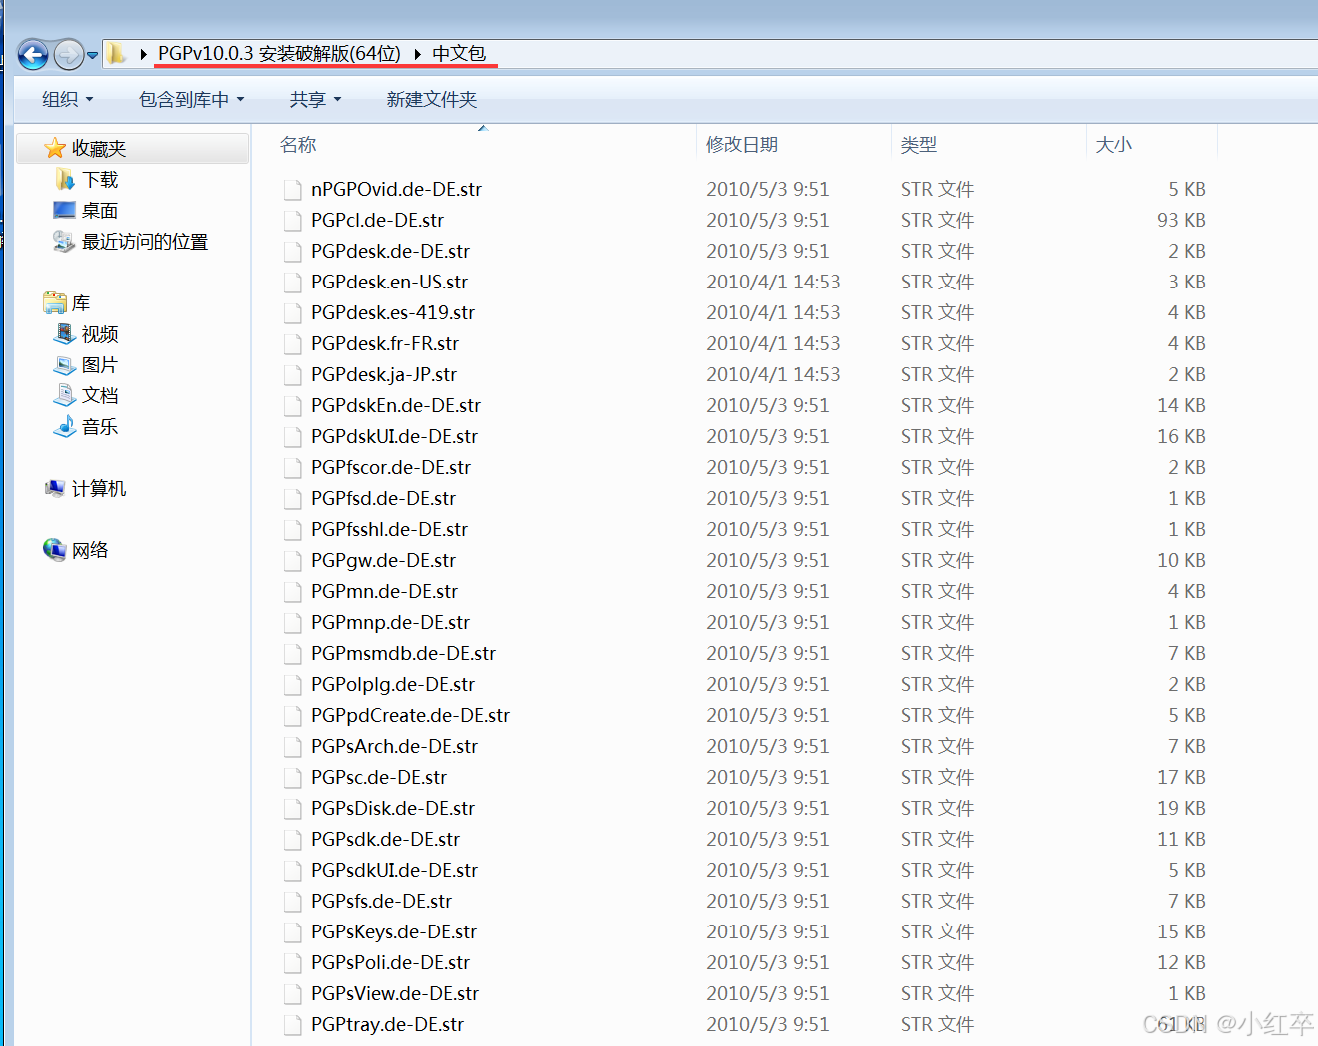Open the 共享 dropdown menu

315,99
